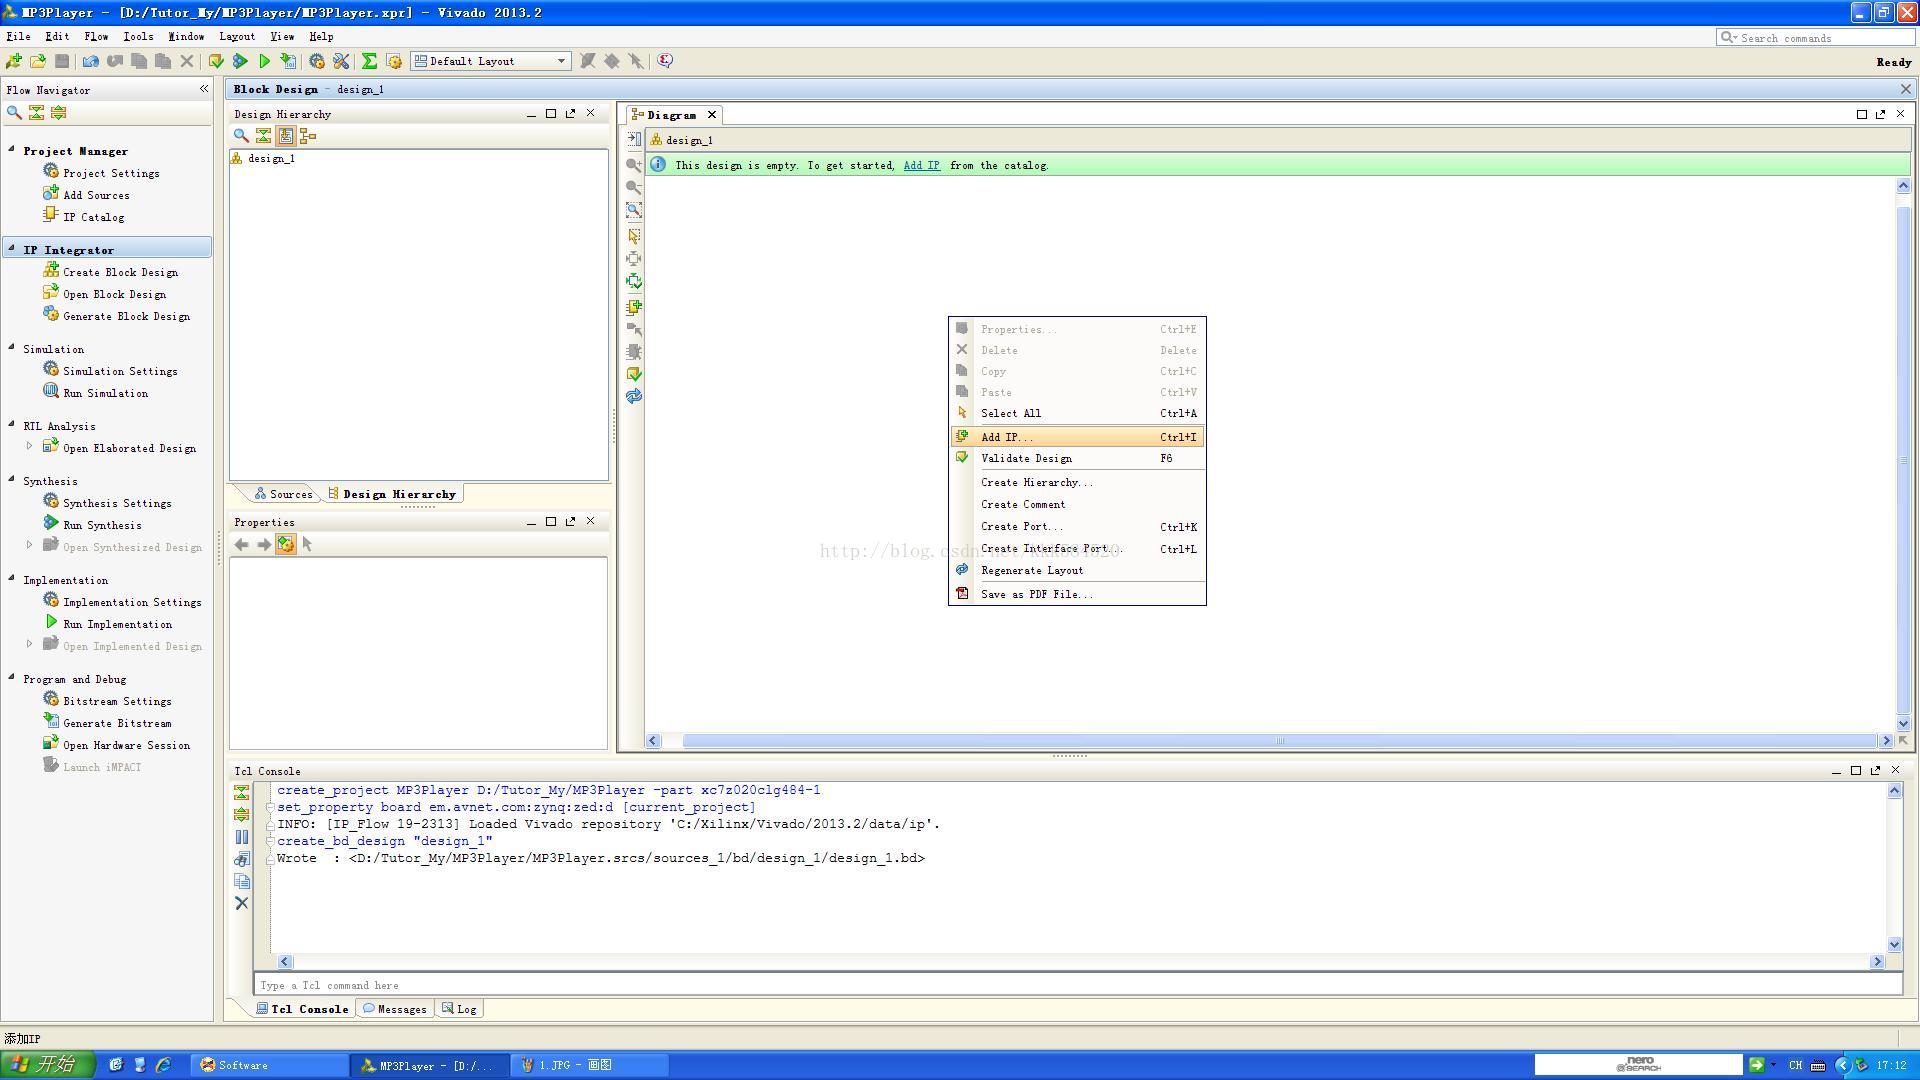Click the Tcl Console clear X icon

[241, 903]
